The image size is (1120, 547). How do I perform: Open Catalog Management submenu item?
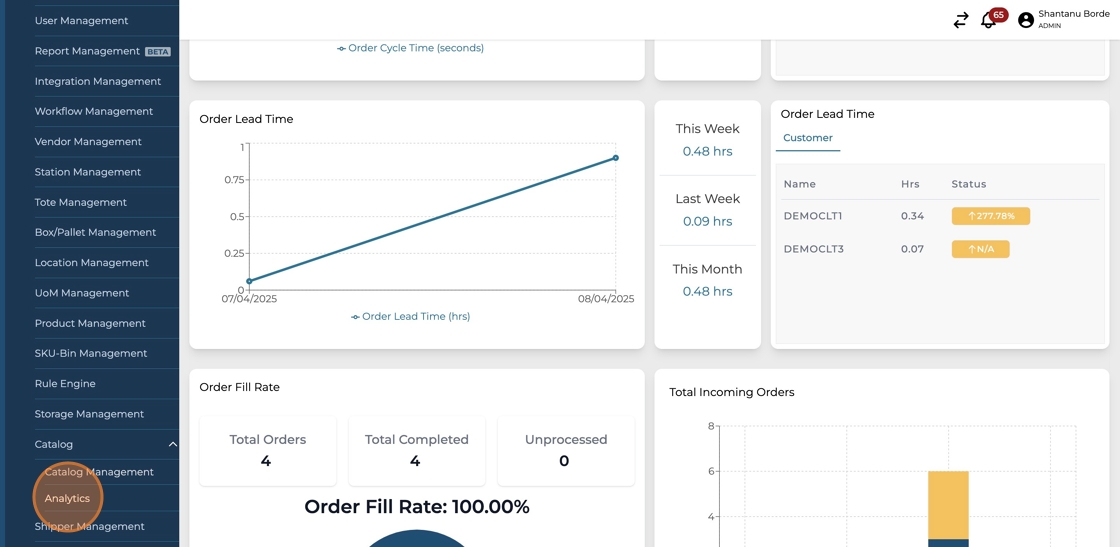pyautogui.click(x=99, y=472)
